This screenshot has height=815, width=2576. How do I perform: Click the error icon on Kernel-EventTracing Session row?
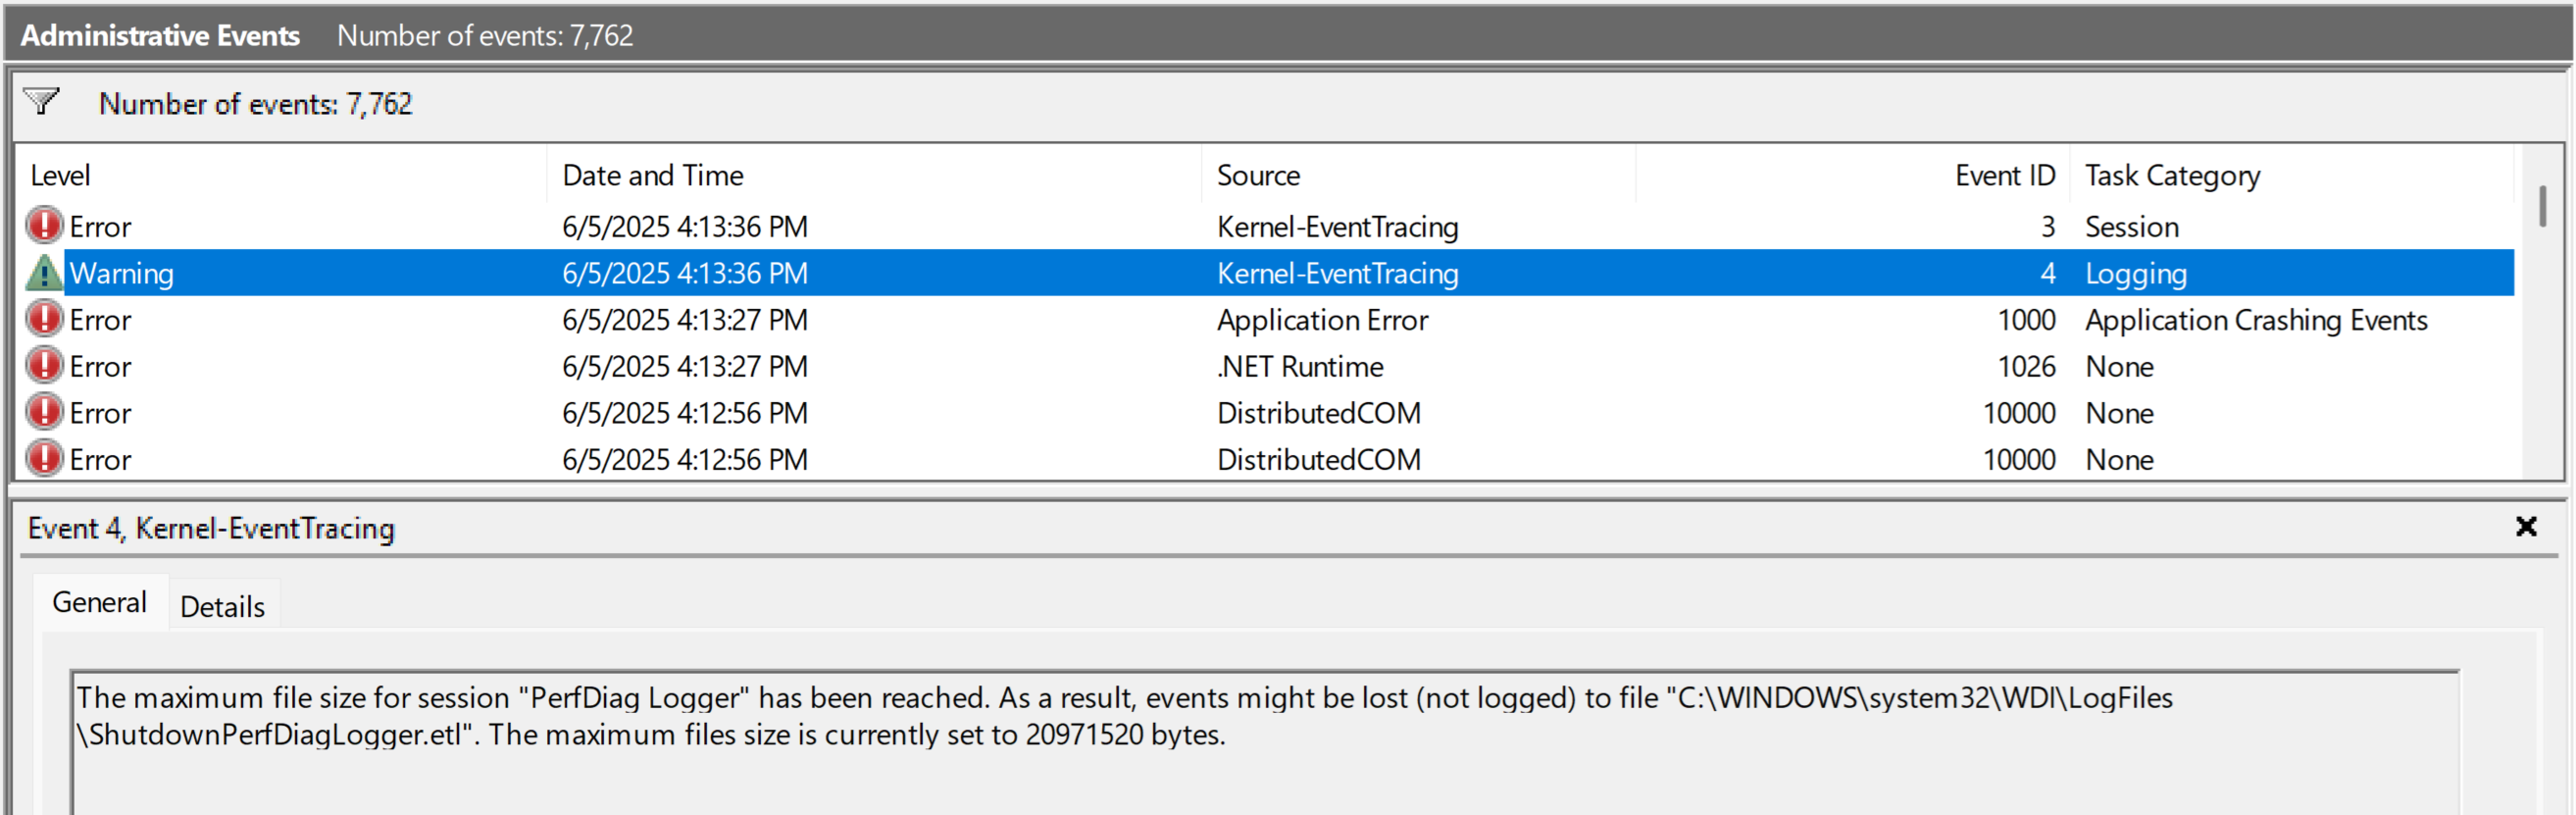tap(44, 226)
